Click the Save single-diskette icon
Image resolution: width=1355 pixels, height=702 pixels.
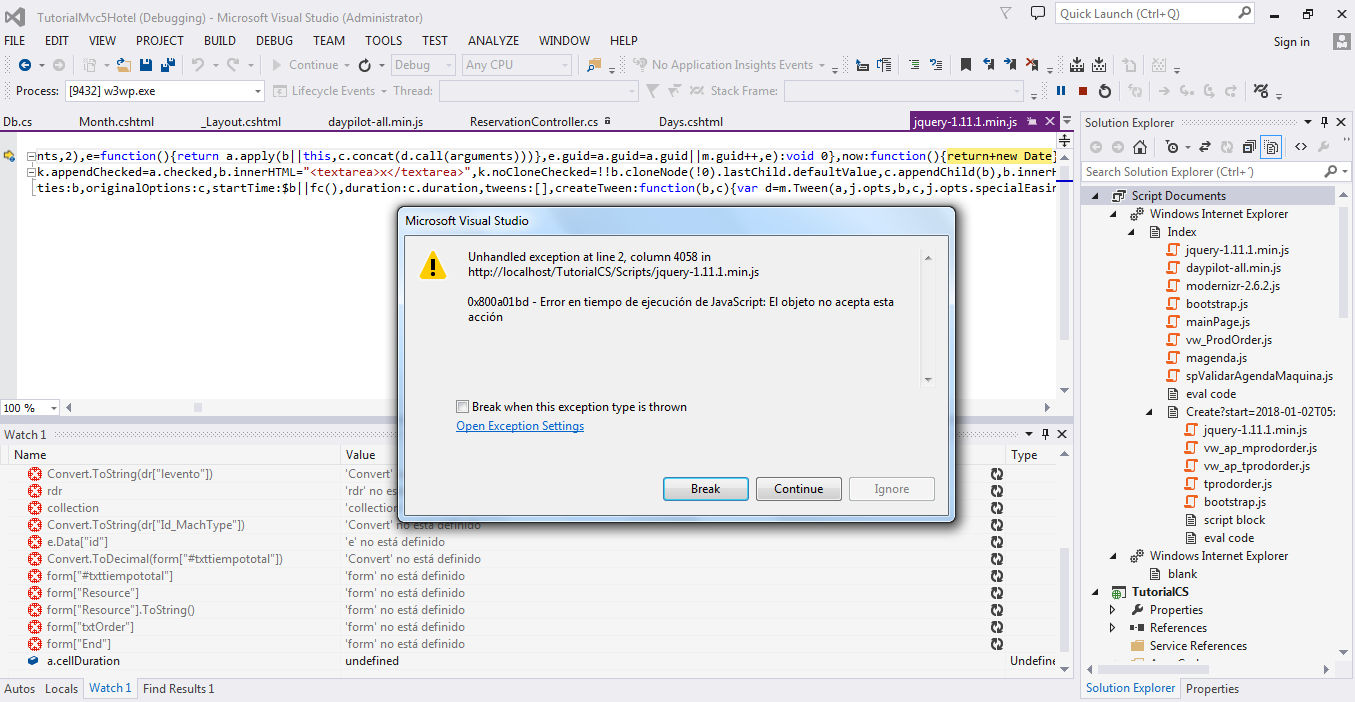(146, 65)
